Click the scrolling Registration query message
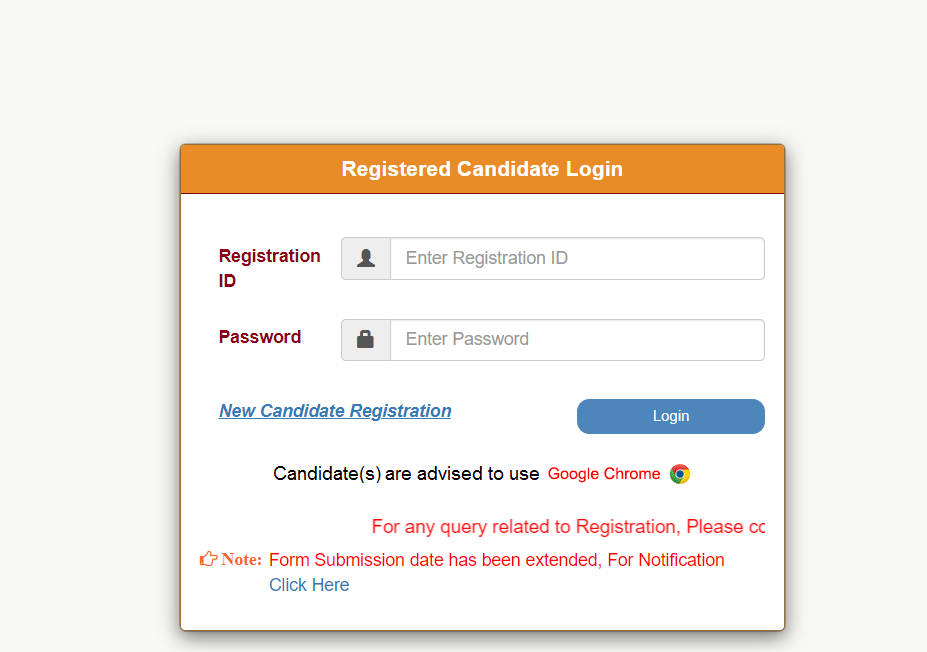Image resolution: width=927 pixels, height=652 pixels. click(x=568, y=527)
